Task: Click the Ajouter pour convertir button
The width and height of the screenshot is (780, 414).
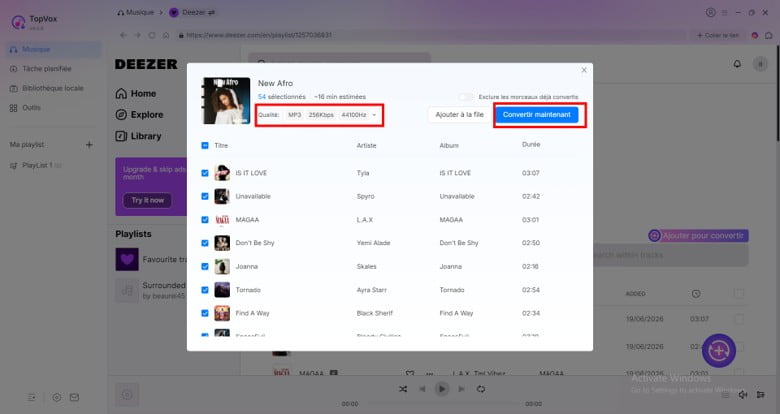Action: coord(698,235)
